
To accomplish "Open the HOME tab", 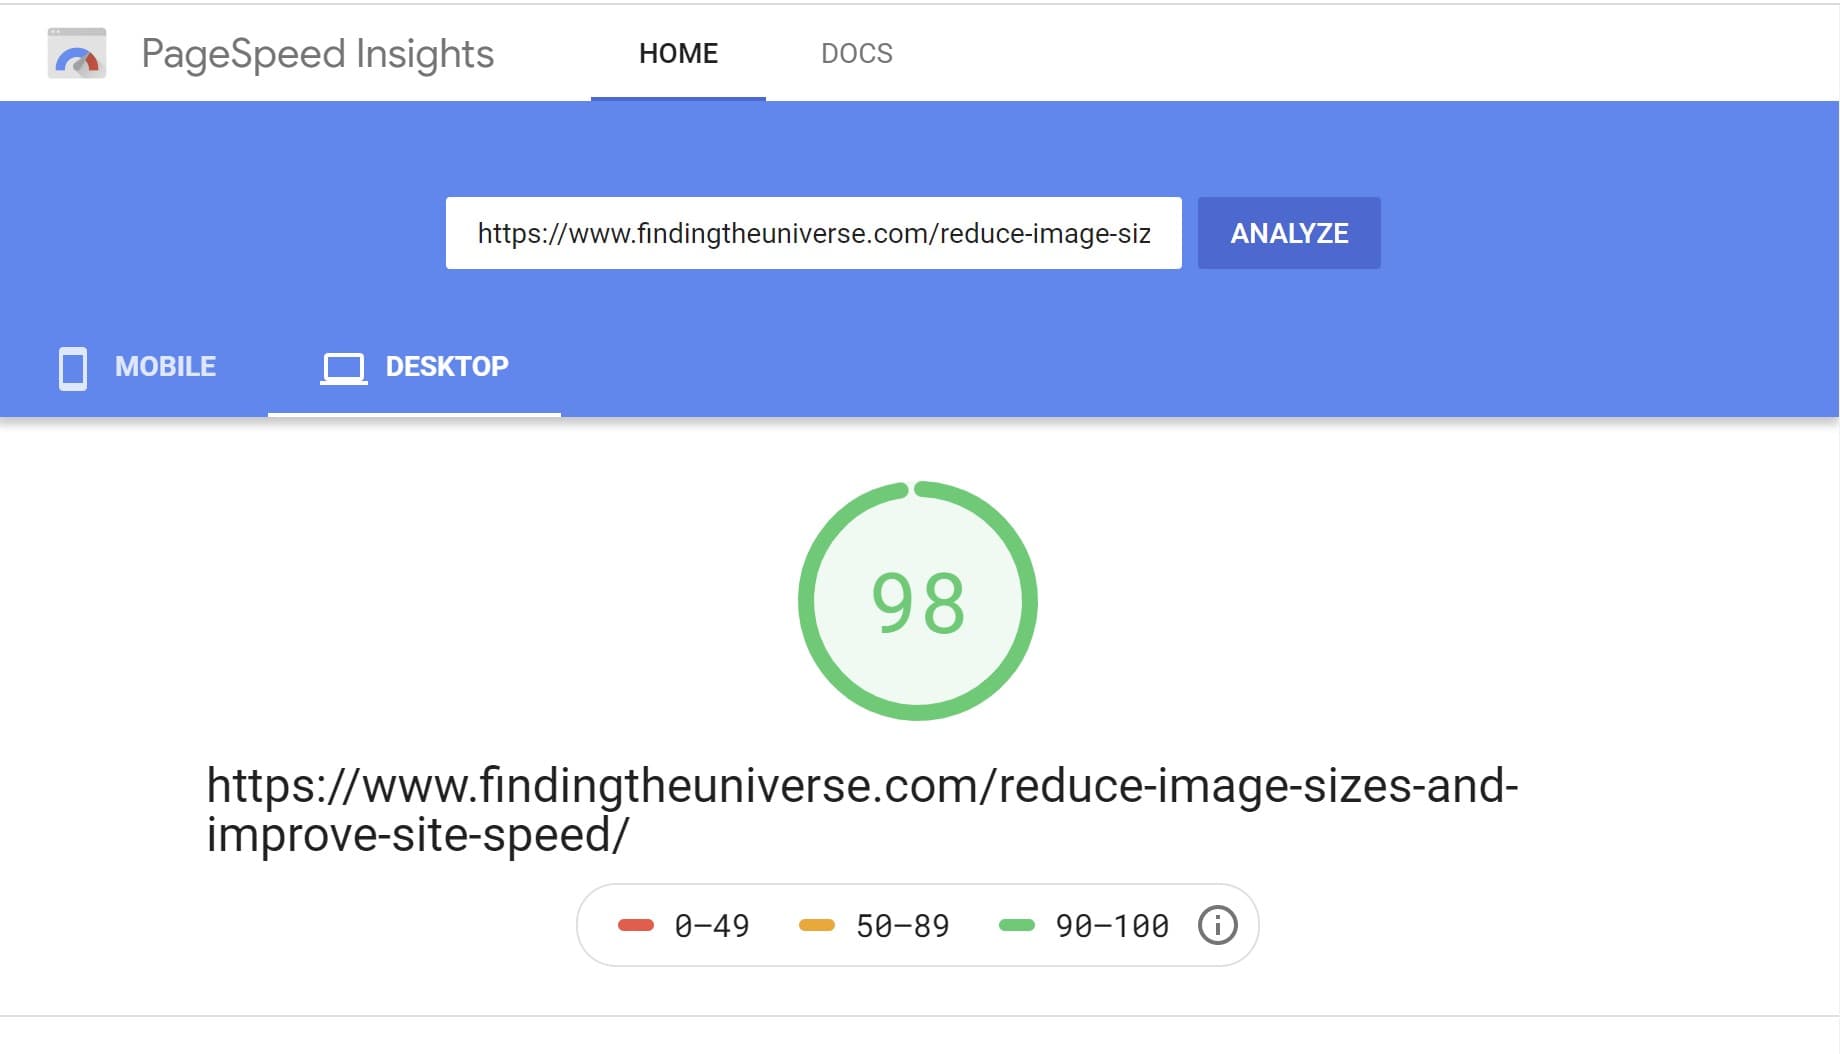I will pyautogui.click(x=678, y=53).
